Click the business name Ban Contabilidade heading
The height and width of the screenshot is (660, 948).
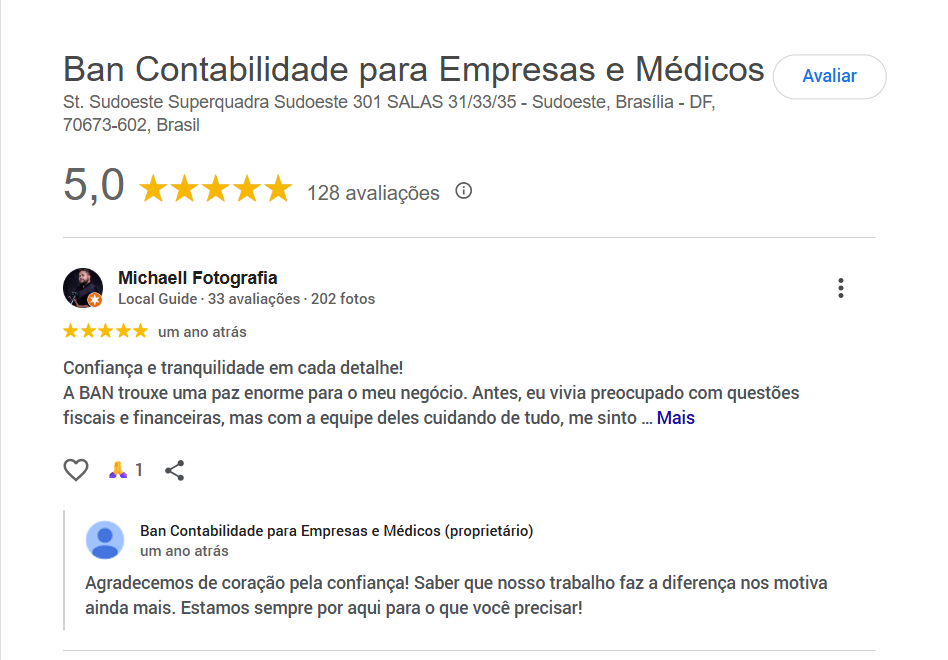pos(412,69)
